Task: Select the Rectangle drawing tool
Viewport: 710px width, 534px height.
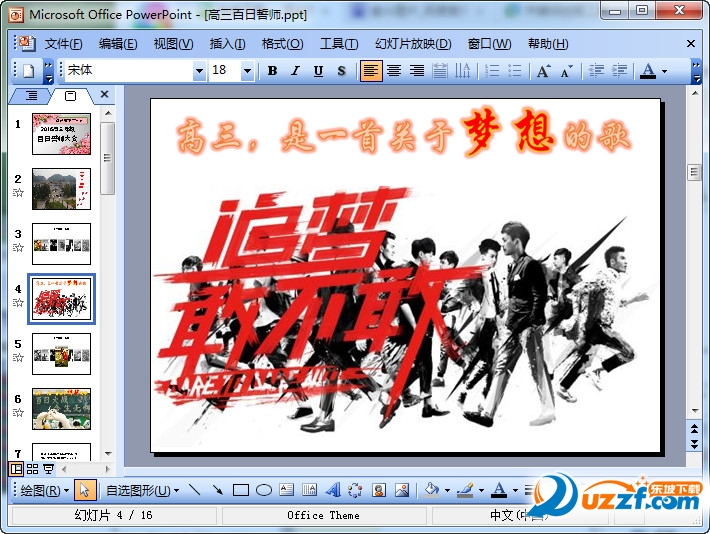Action: click(240, 490)
